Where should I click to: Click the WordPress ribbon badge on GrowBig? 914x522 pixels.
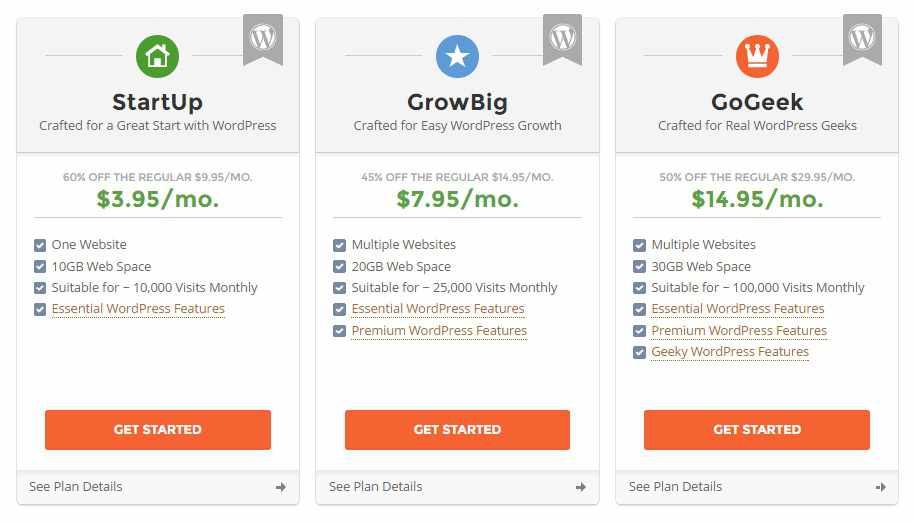563,40
